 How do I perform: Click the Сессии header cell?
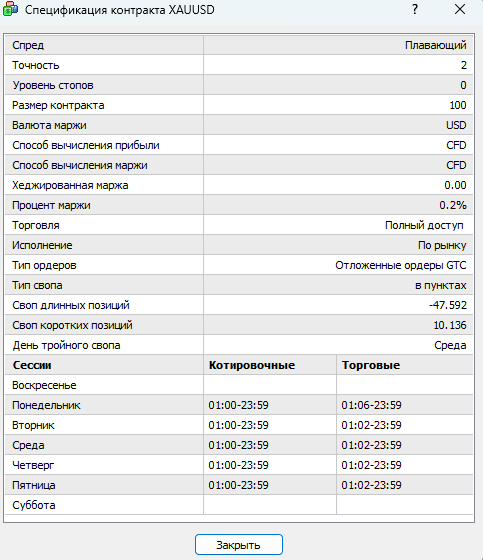point(104,365)
